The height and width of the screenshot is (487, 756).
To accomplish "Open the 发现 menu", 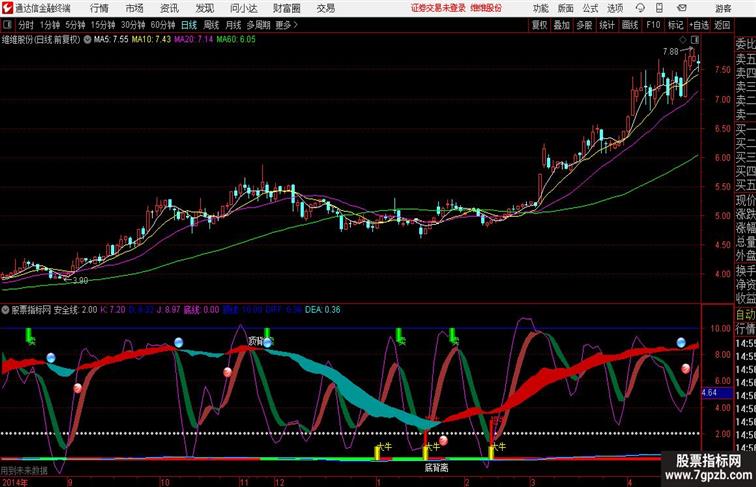I will click(204, 8).
